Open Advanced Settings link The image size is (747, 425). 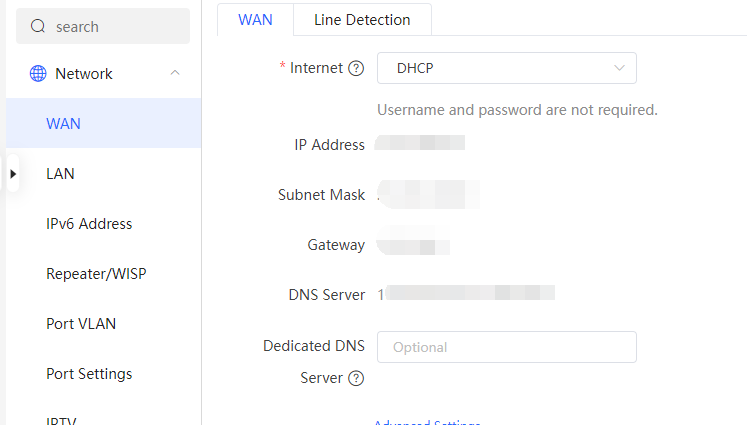tap(427, 422)
